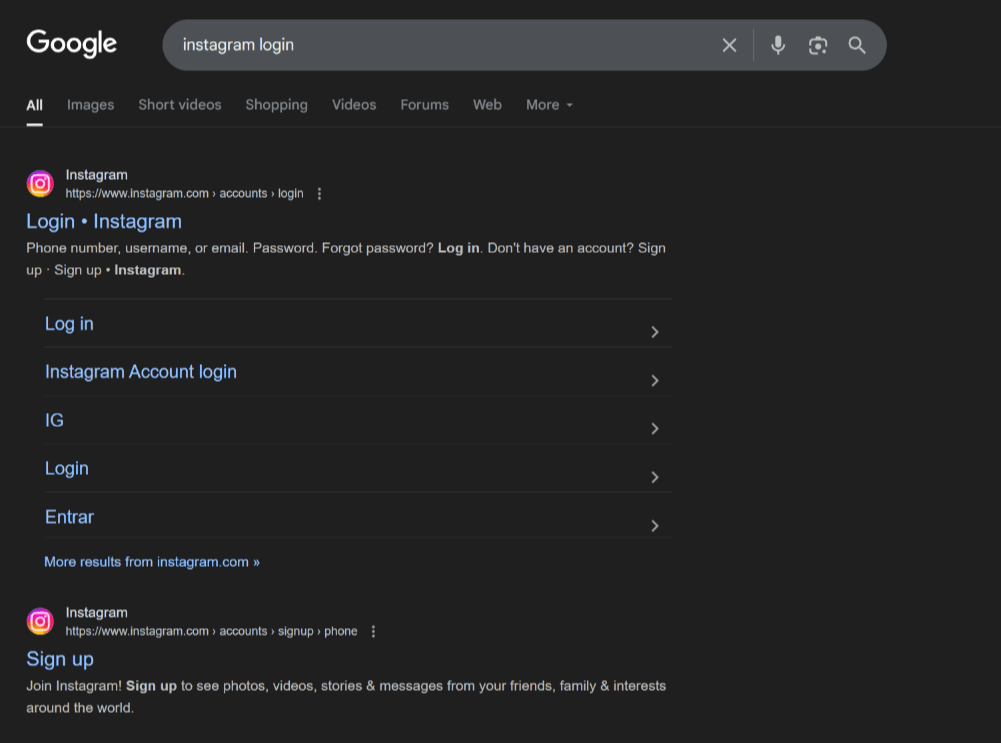
Task: Click Instagram favicon of the Sign up result
Action: 40,621
